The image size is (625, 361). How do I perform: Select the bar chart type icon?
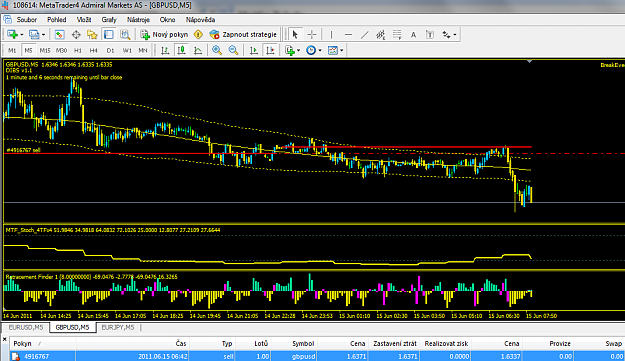165,50
